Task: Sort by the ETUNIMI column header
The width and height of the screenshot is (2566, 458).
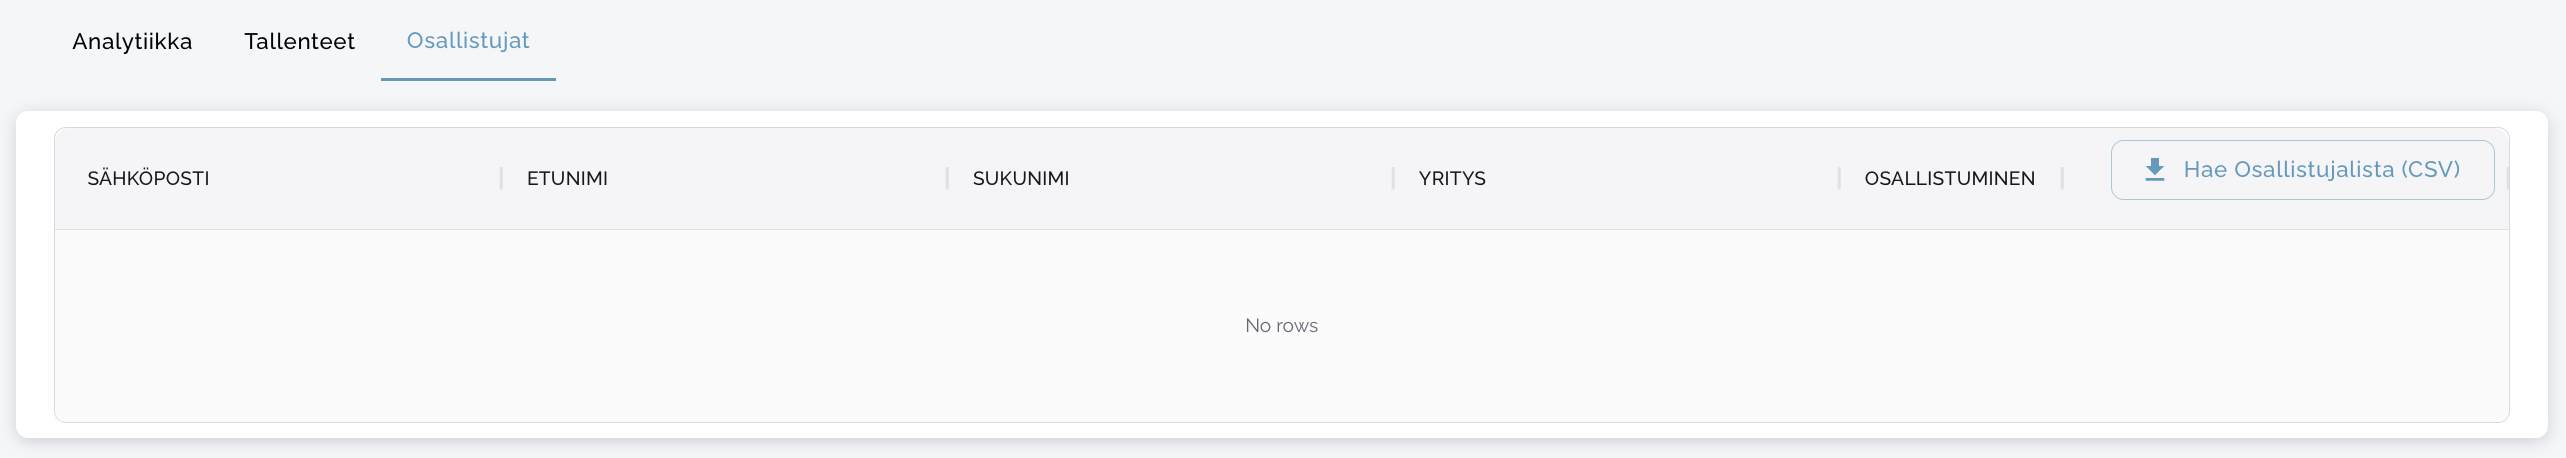Action: coord(567,178)
